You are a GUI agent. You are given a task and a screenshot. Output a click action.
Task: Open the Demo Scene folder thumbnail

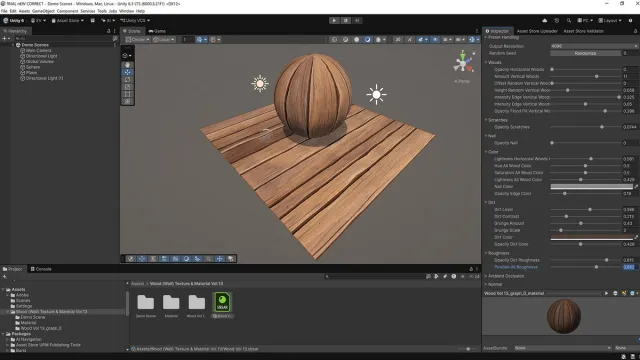[x=146, y=302]
